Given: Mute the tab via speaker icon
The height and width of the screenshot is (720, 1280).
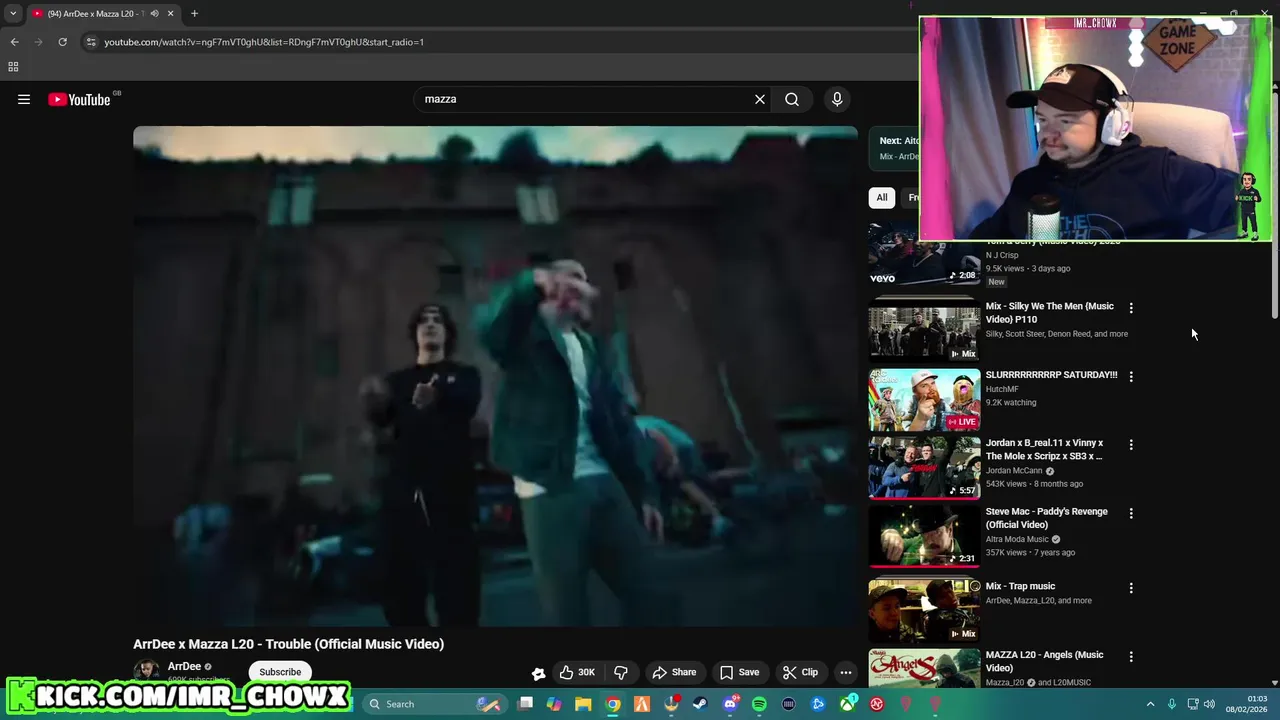Looking at the screenshot, I should click(x=154, y=14).
